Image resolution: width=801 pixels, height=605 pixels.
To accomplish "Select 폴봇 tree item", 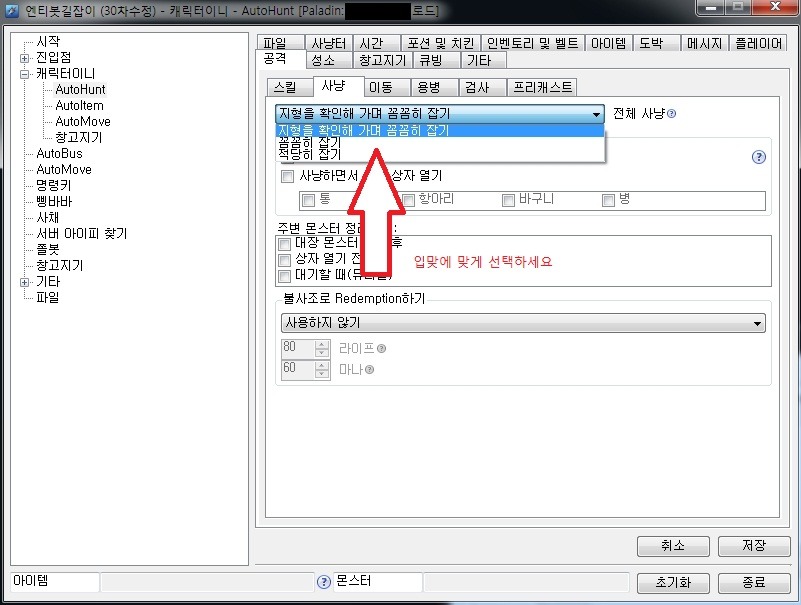I will tap(48, 250).
